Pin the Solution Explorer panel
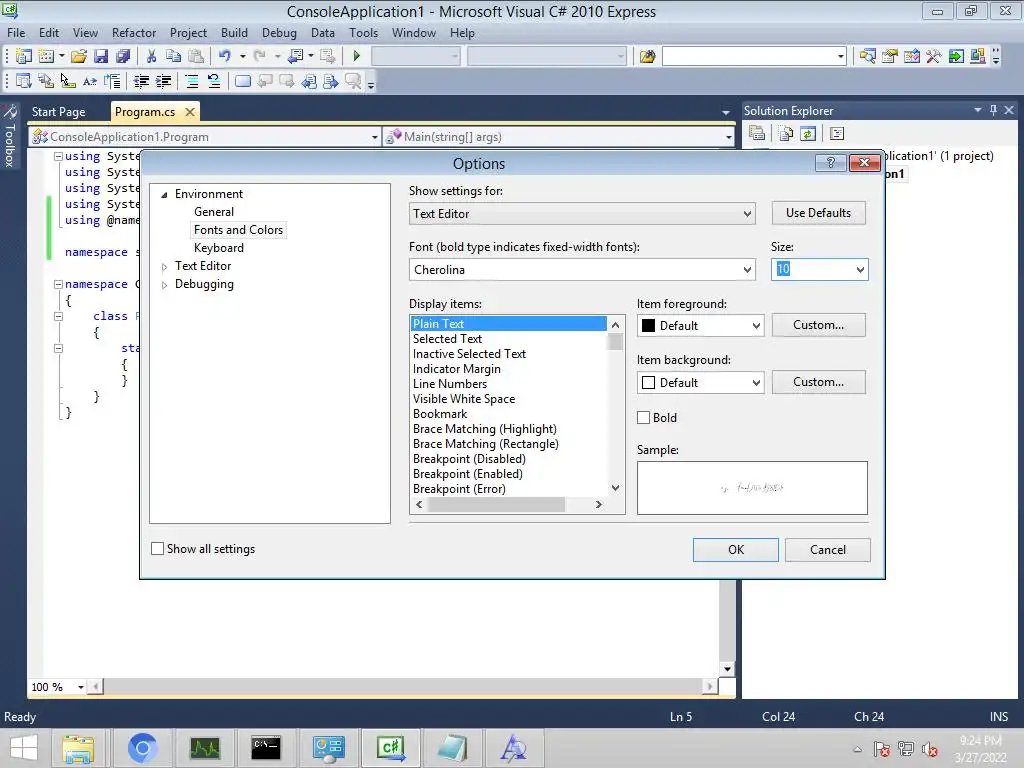The image size is (1024, 768). pyautogui.click(x=993, y=110)
